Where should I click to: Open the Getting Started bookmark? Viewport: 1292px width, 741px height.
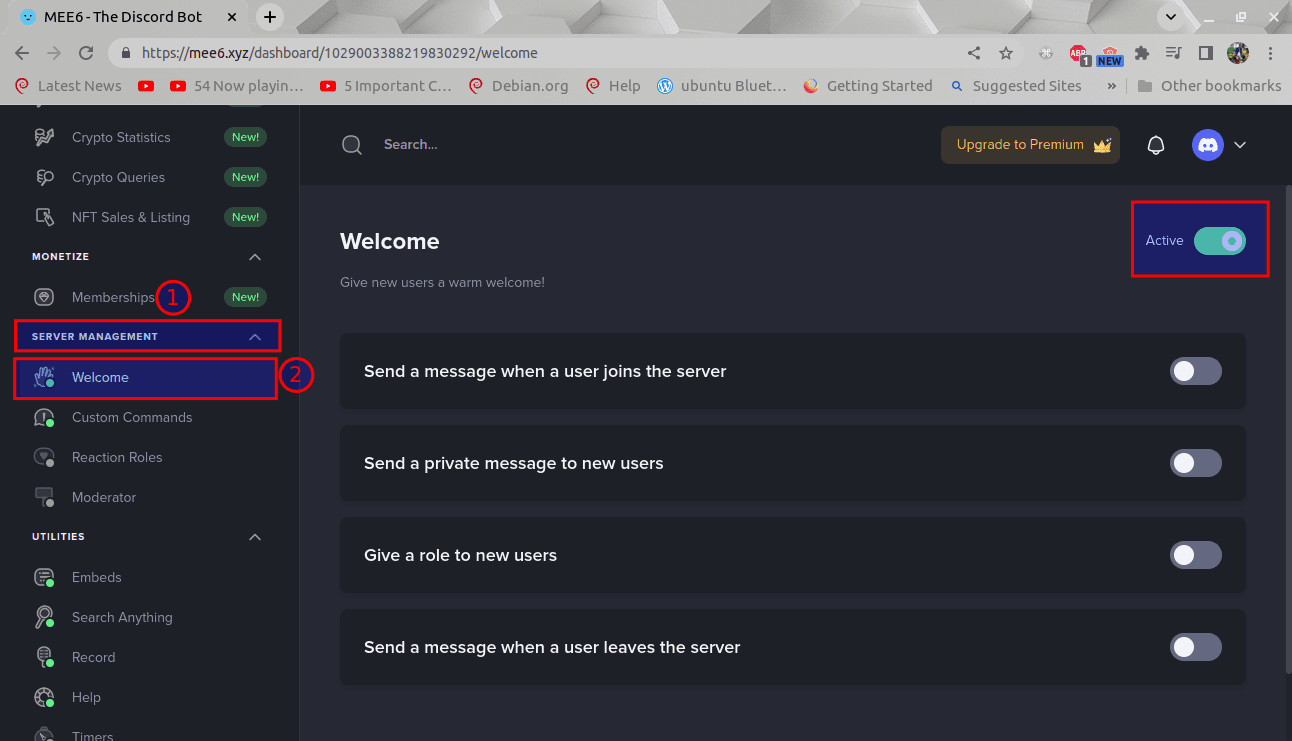[867, 86]
